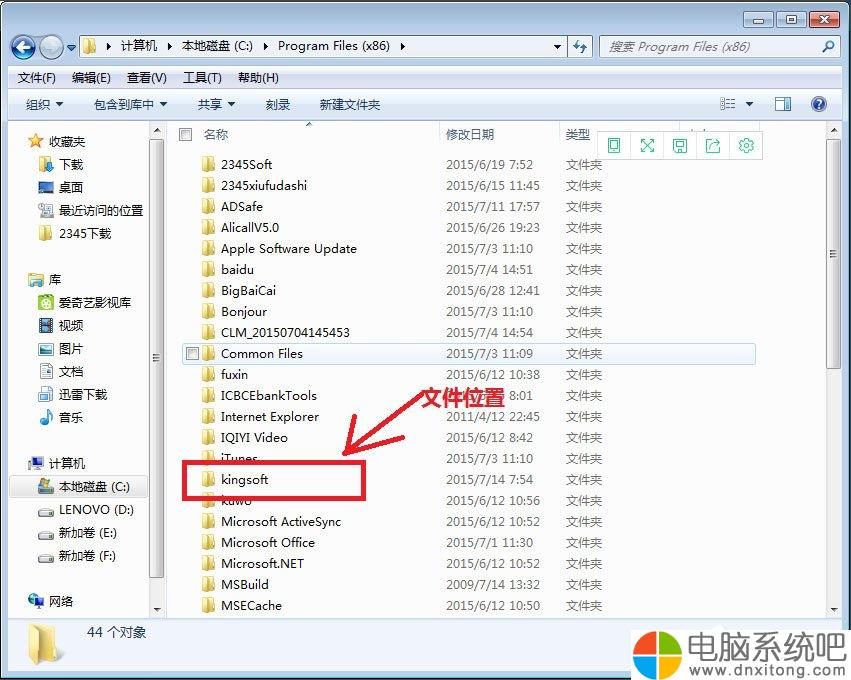Viewport: 851px width, 680px height.
Task: Go back with the blue Back arrow
Action: 23,47
